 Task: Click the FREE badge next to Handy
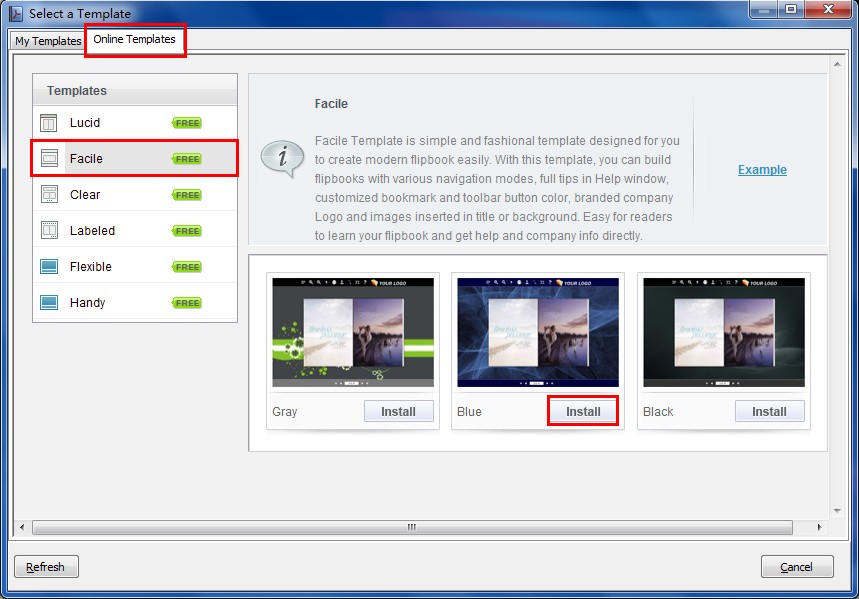[187, 303]
